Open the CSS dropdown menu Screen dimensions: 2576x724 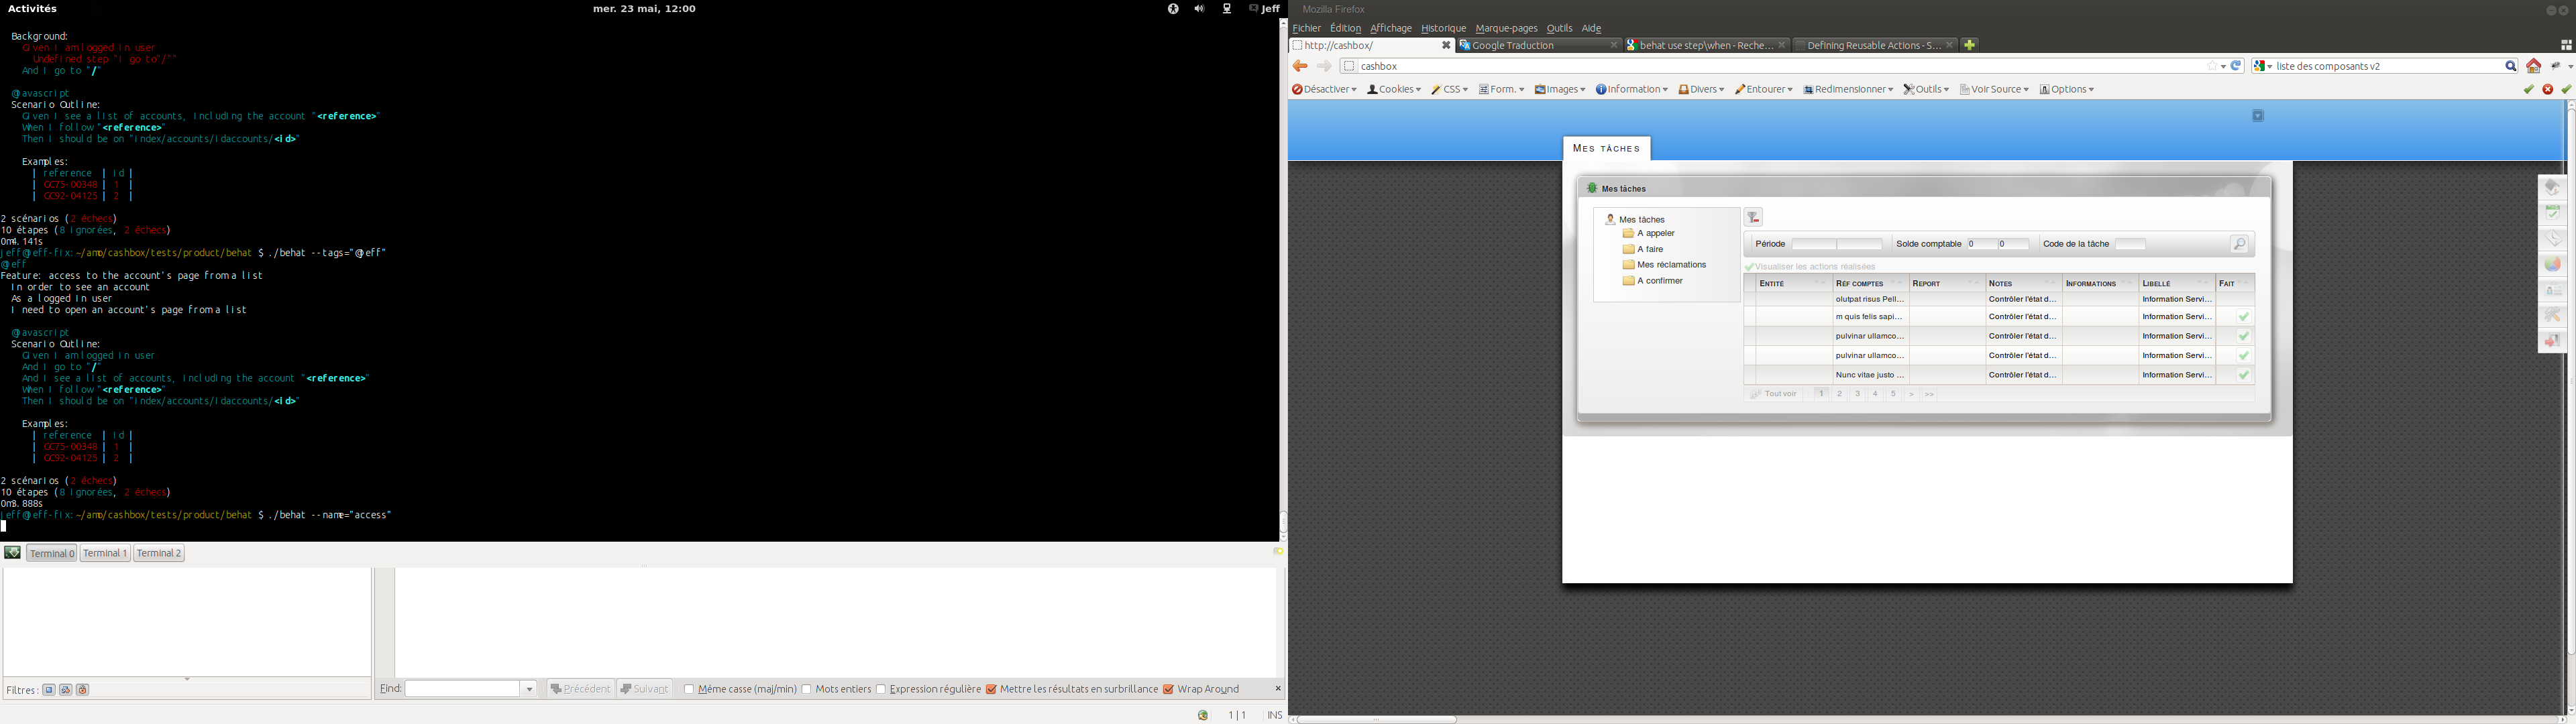click(x=1449, y=90)
